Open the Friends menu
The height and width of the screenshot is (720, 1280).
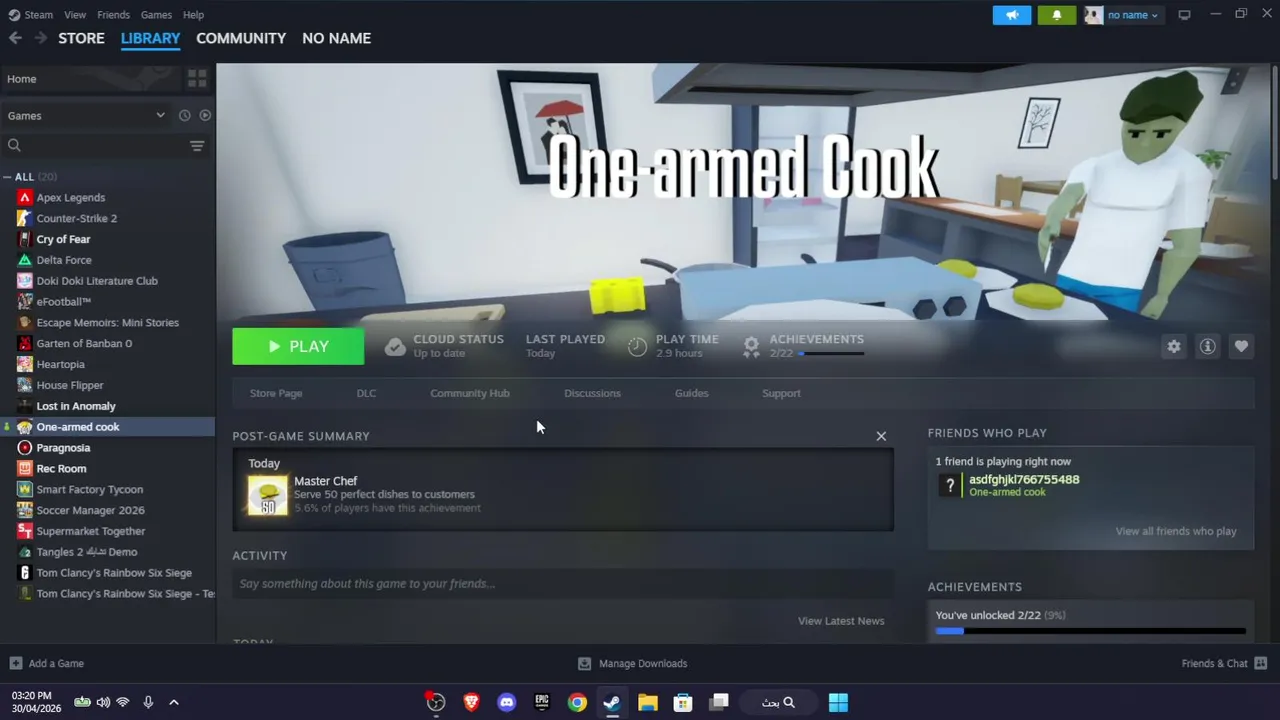point(113,15)
